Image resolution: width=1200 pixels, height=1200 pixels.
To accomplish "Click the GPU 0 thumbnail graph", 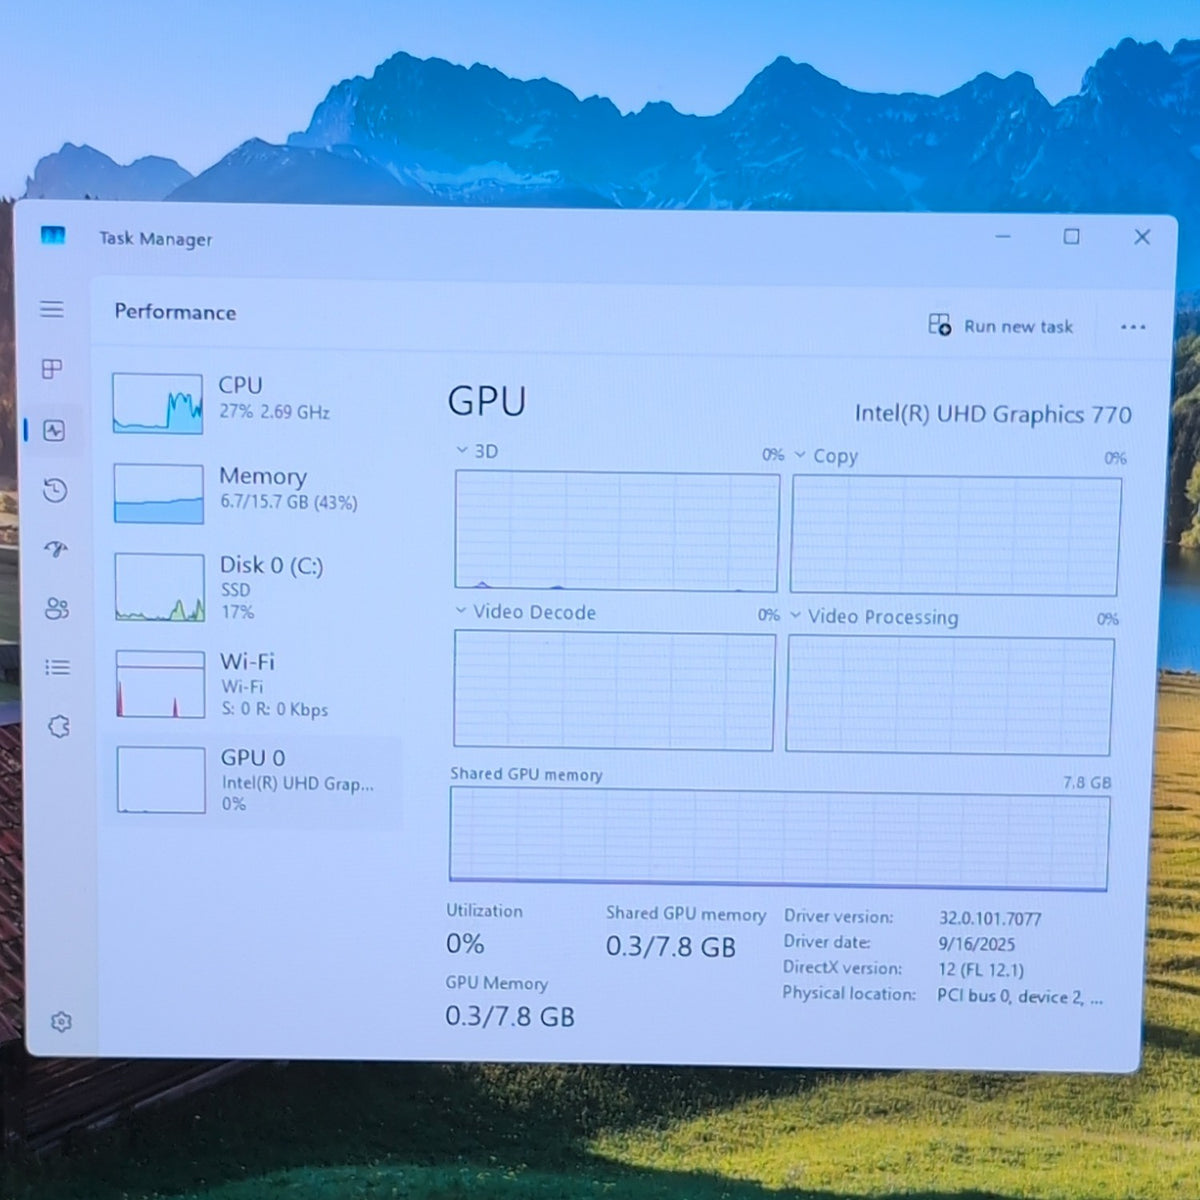I will click(161, 780).
